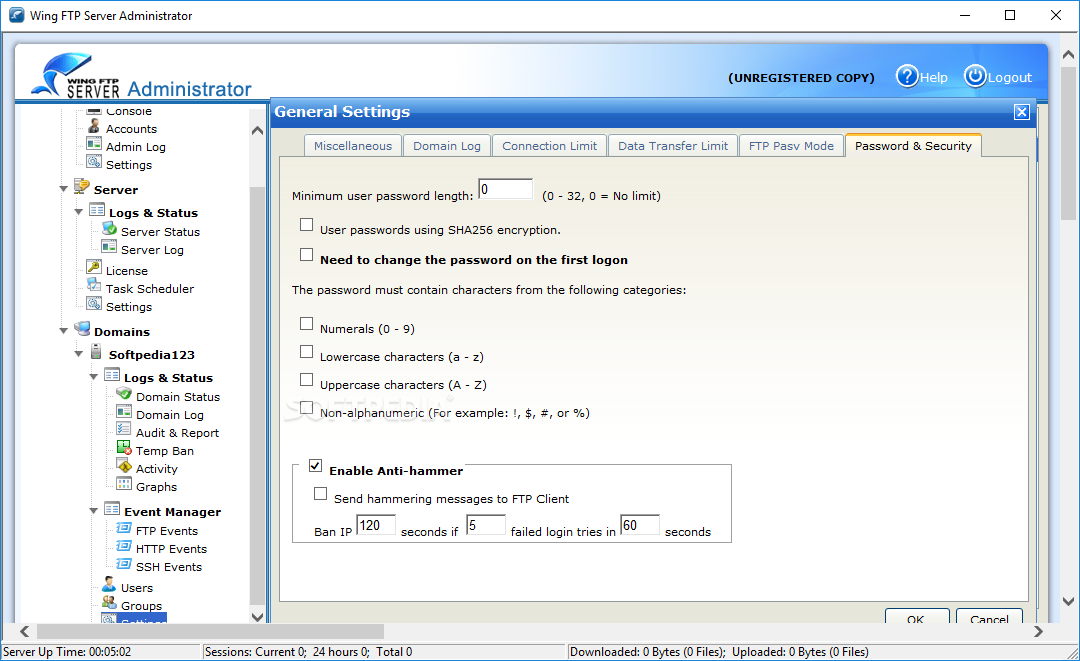The height and width of the screenshot is (661, 1080).
Task: Confirm settings with OK button
Action: point(917,617)
